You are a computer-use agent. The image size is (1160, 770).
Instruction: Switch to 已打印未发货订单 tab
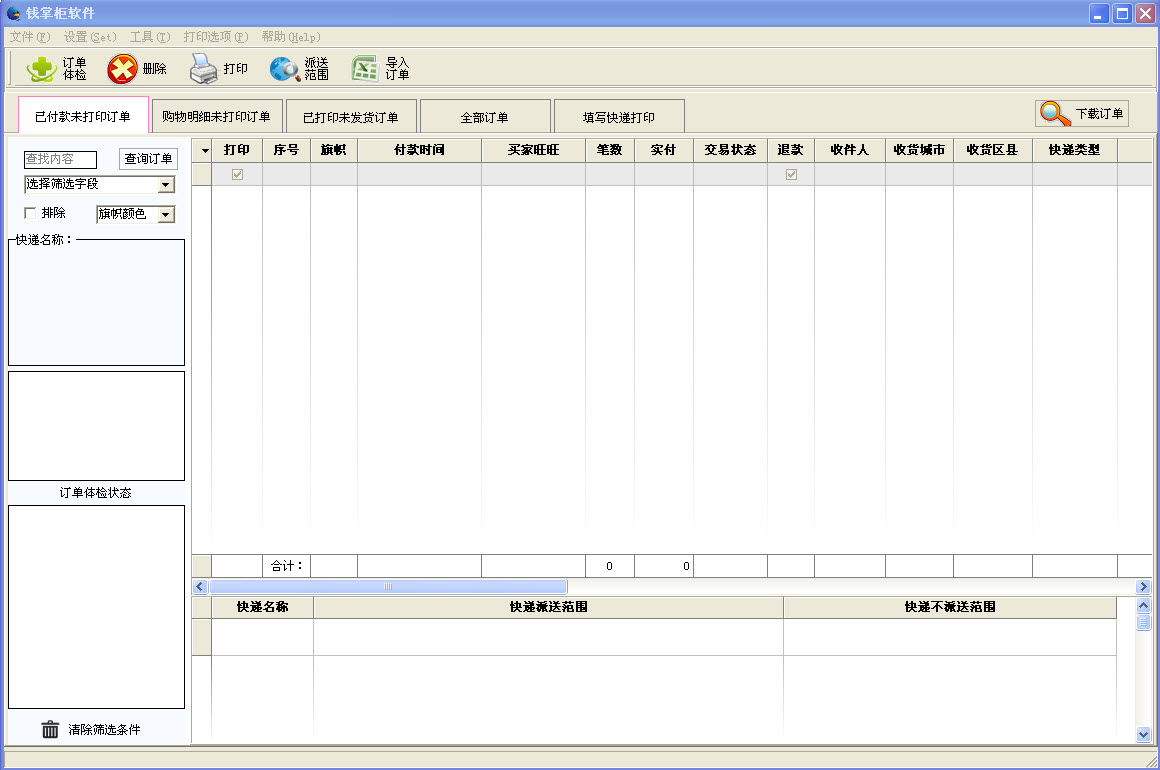(x=351, y=117)
